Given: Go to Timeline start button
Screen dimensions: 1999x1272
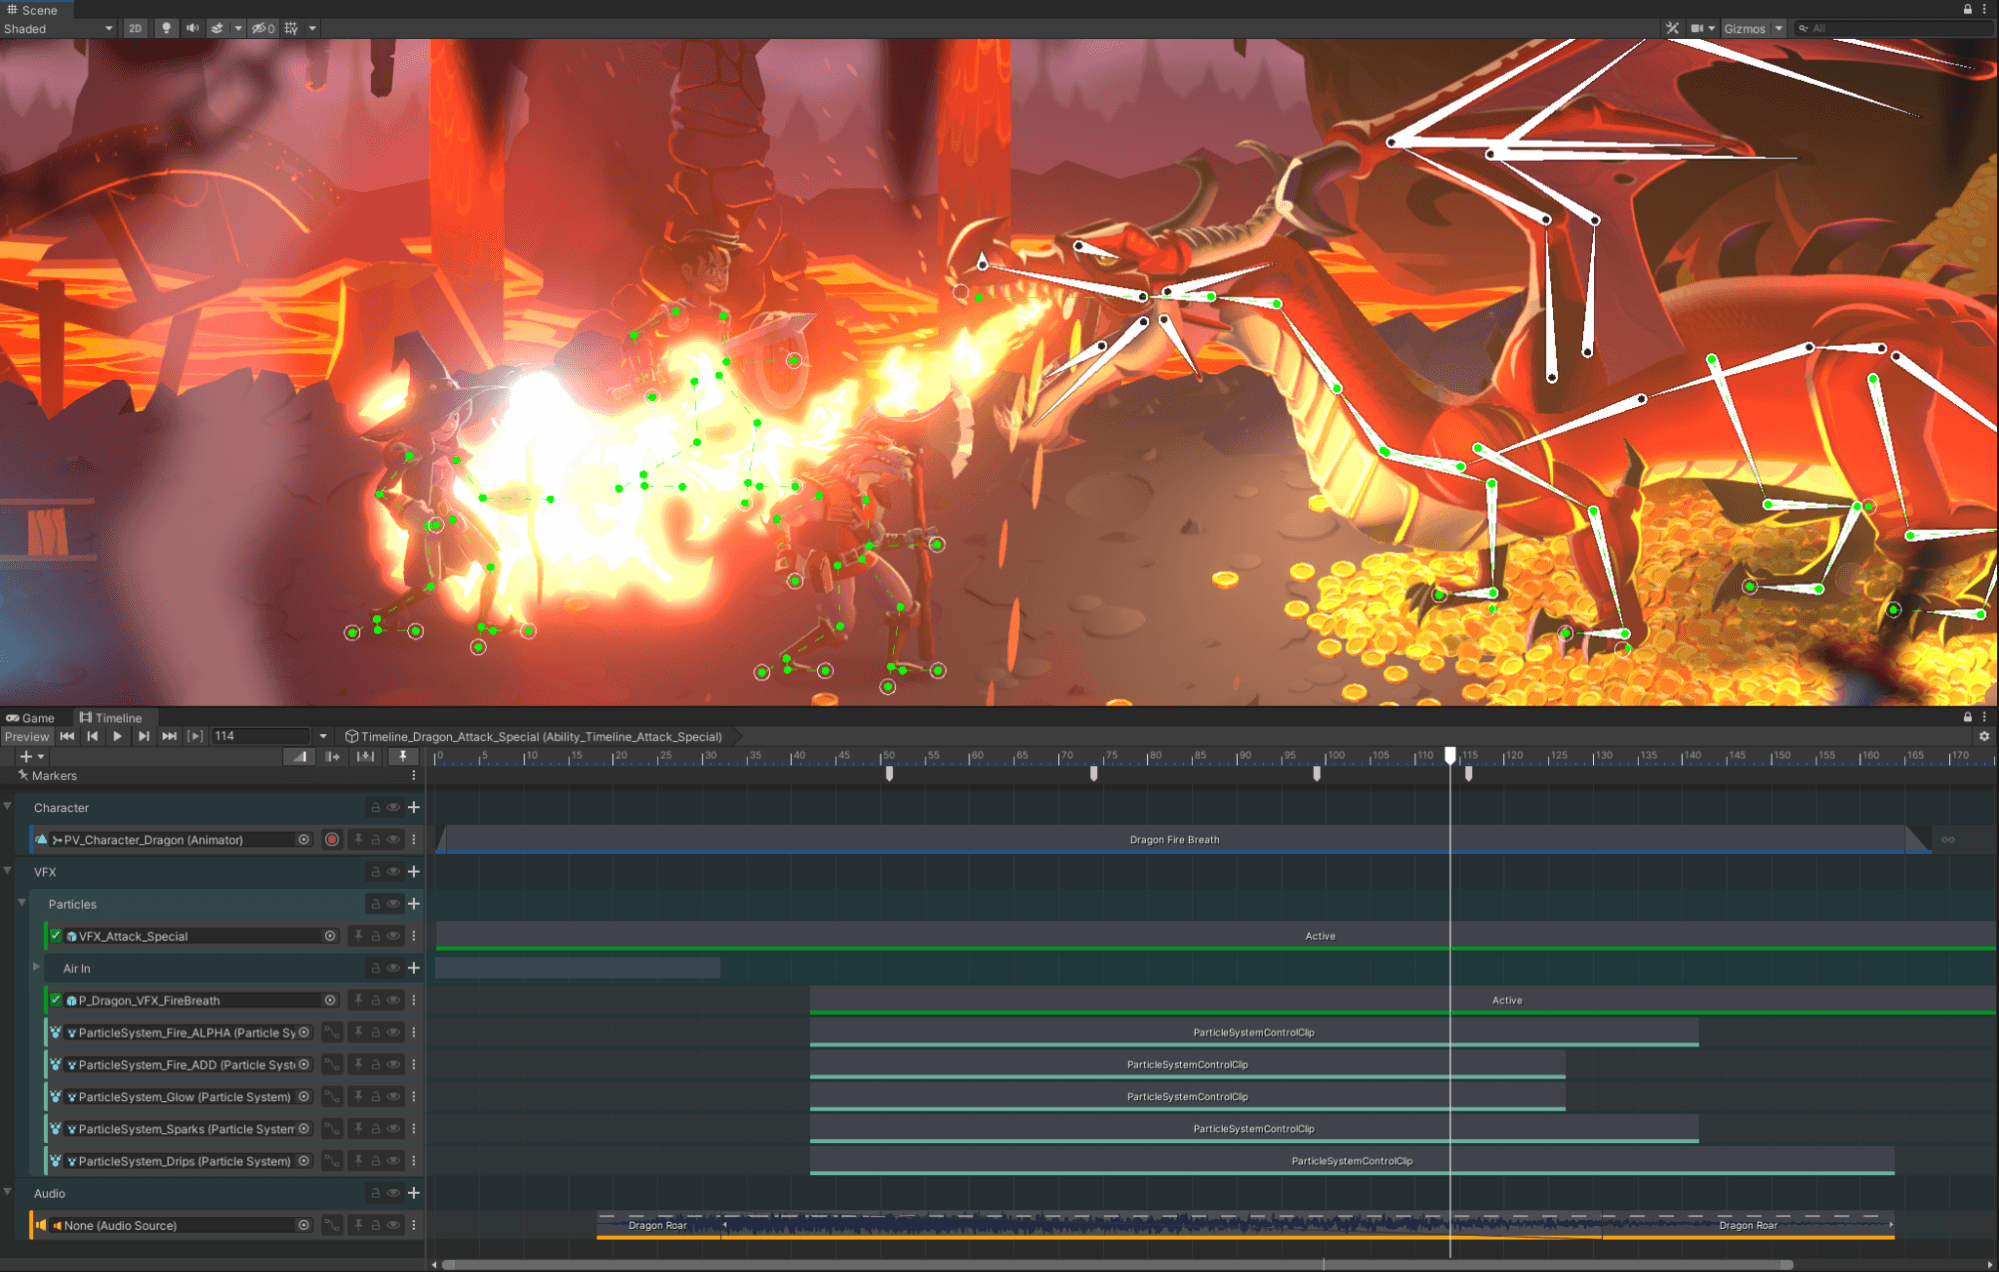Looking at the screenshot, I should (67, 736).
